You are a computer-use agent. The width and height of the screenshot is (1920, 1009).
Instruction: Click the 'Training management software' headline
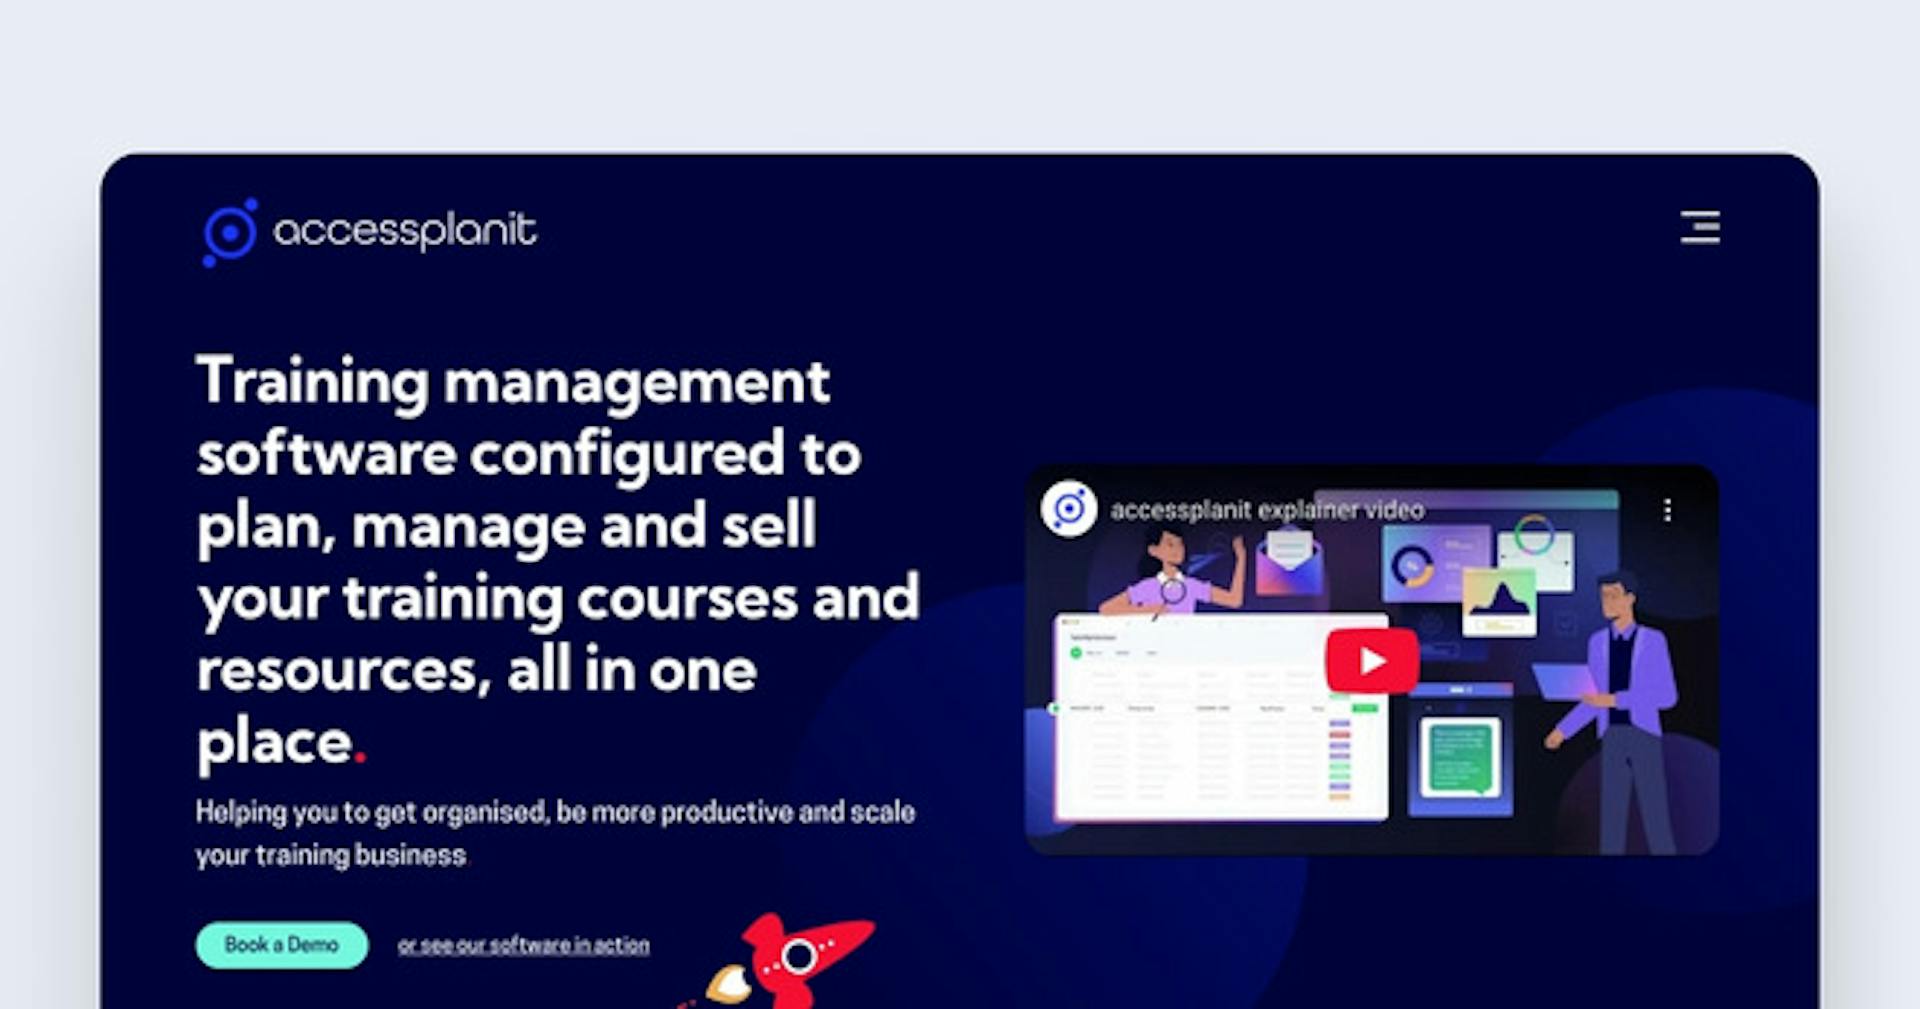[x=557, y=562]
